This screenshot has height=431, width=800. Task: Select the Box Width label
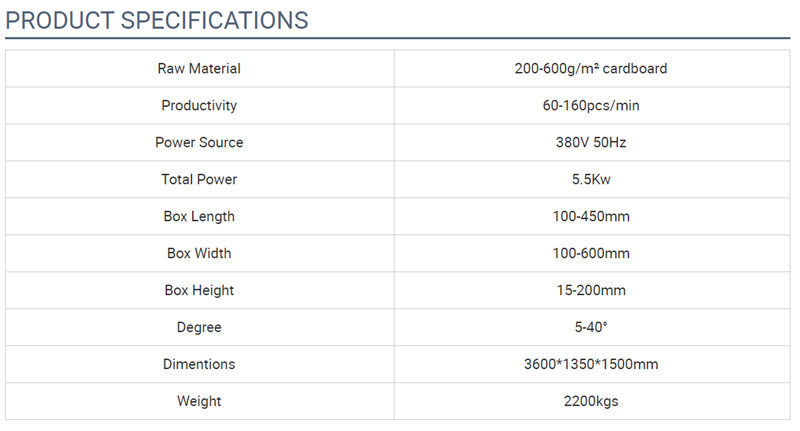coord(199,253)
